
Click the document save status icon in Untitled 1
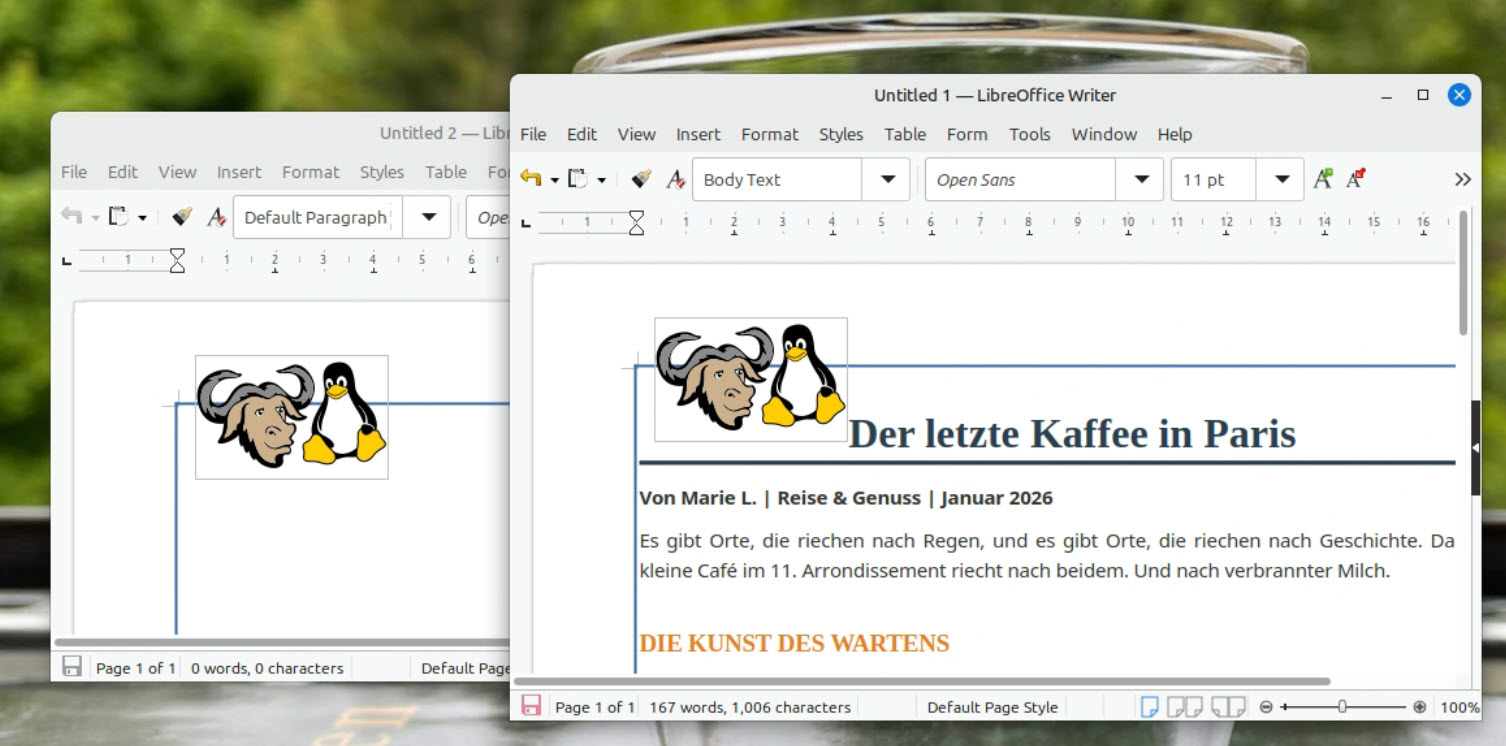pos(531,707)
